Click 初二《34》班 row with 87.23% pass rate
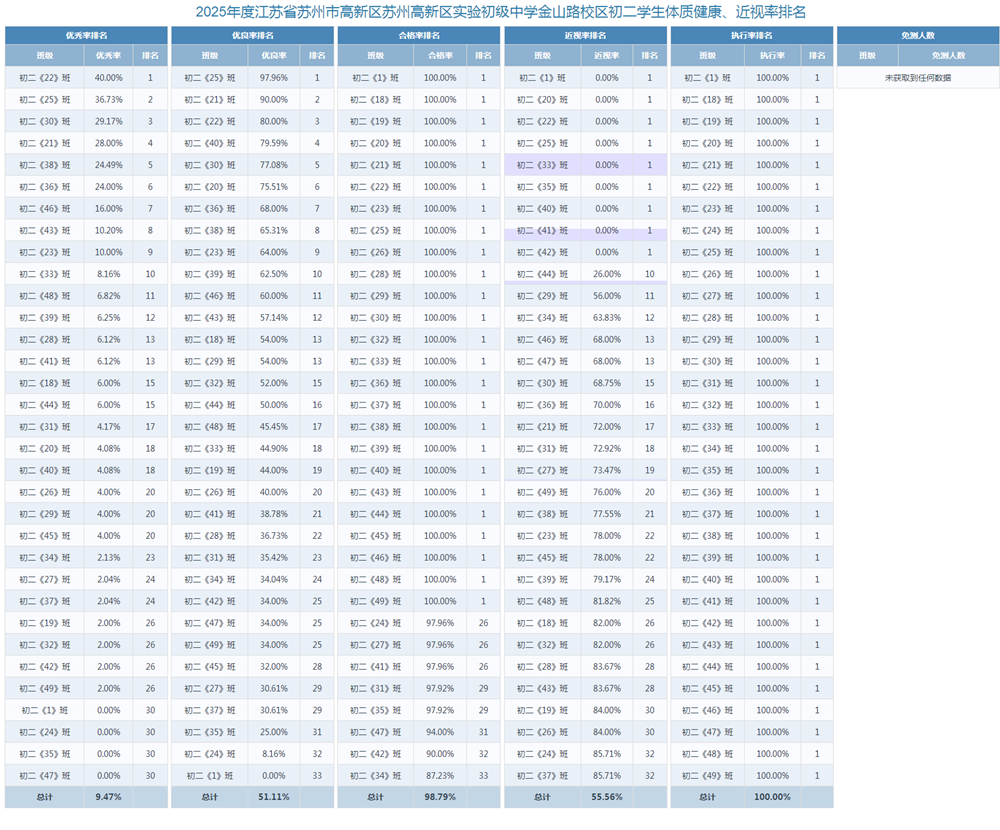 (419, 776)
